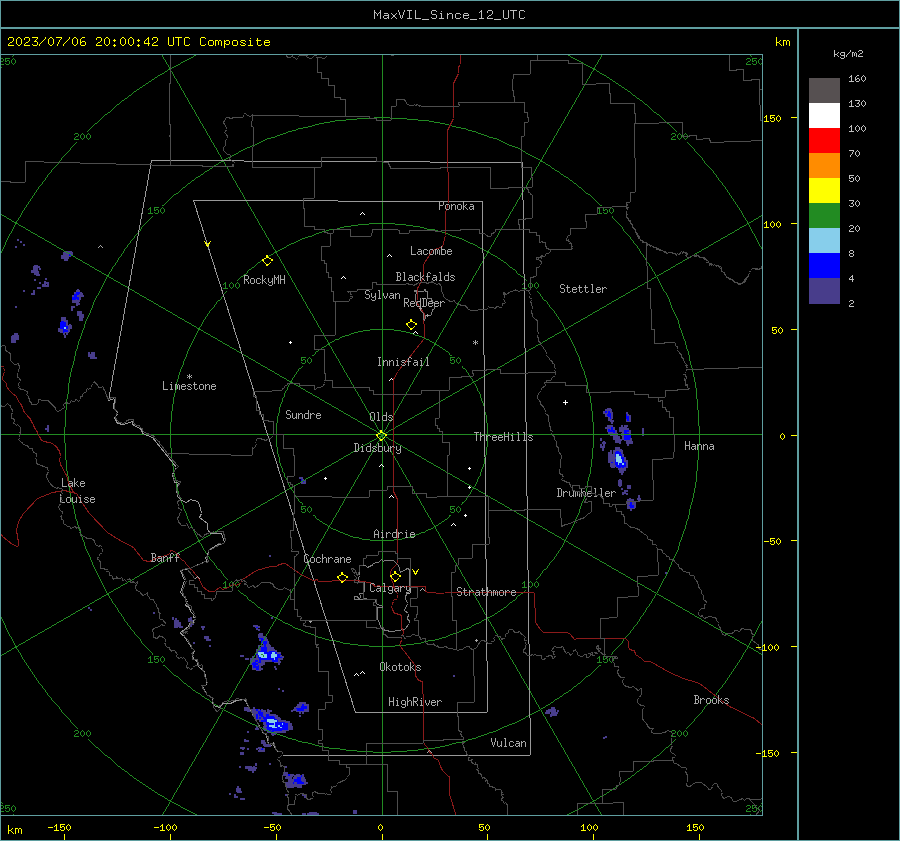Click the Okotoks city label

click(400, 667)
